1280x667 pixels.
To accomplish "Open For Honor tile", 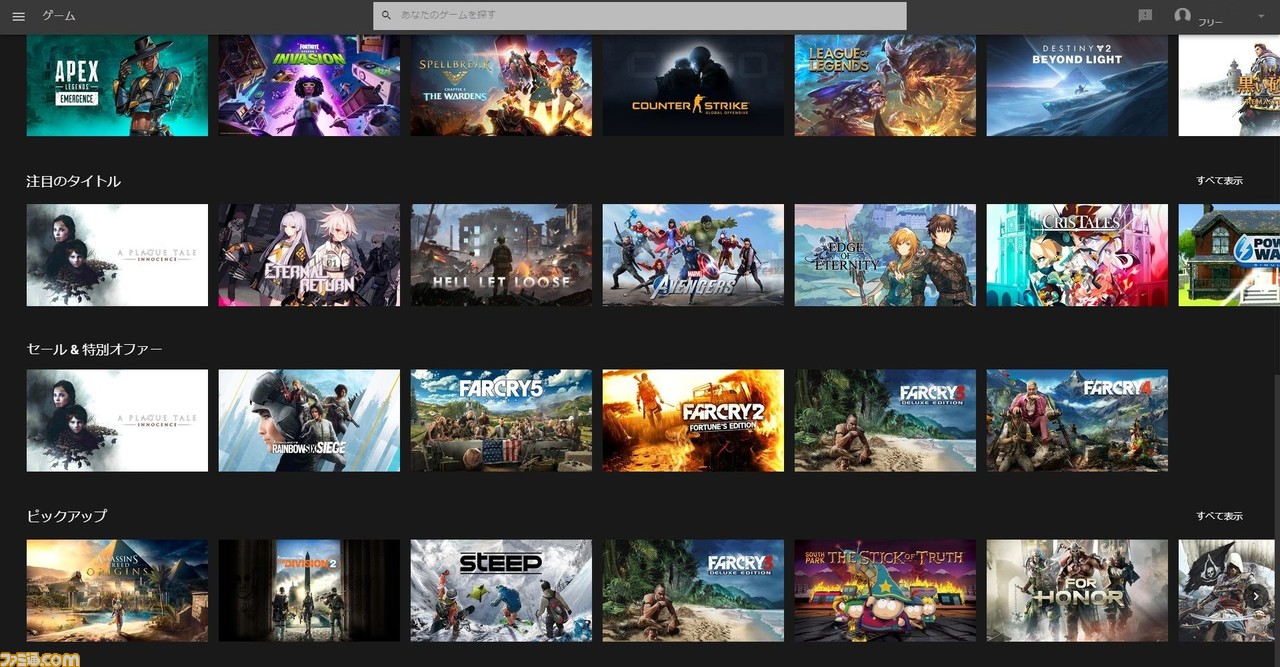I will [1077, 591].
